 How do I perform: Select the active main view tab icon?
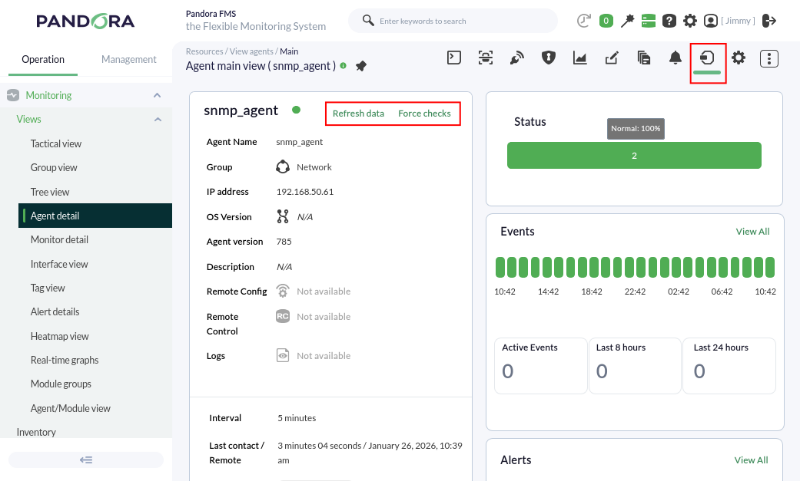(x=707, y=58)
